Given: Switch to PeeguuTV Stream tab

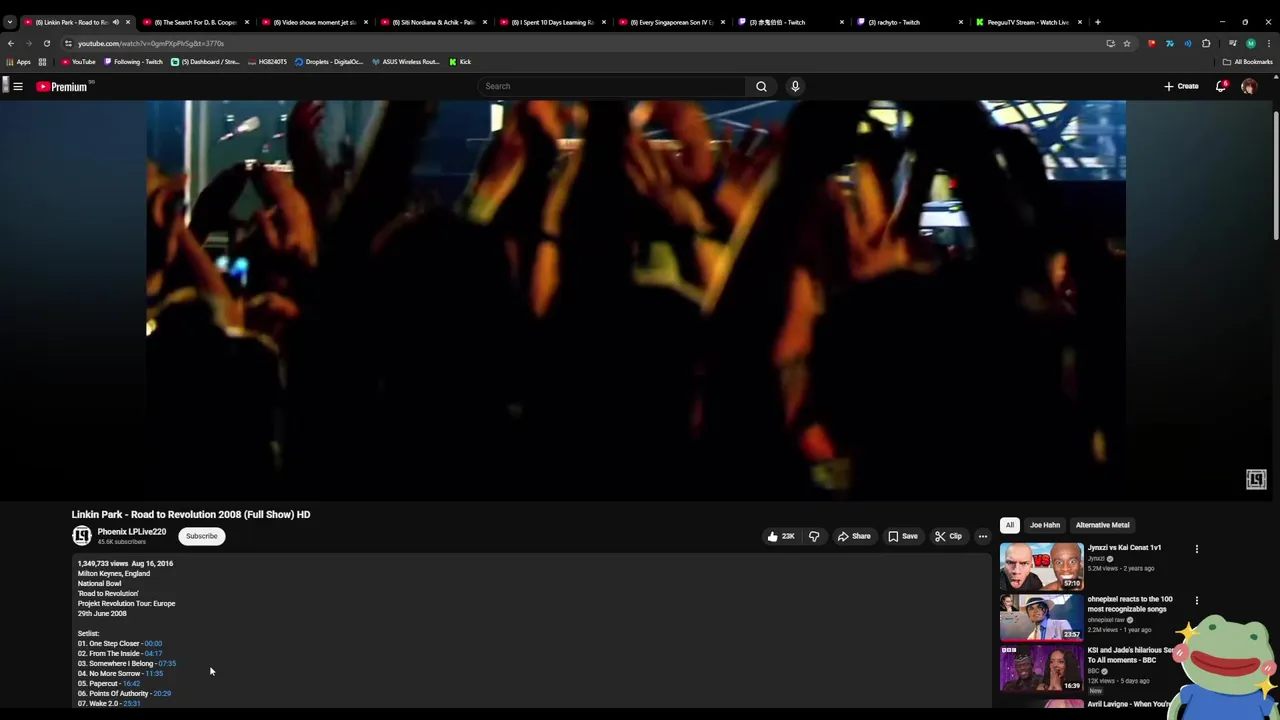Looking at the screenshot, I should (1028, 22).
